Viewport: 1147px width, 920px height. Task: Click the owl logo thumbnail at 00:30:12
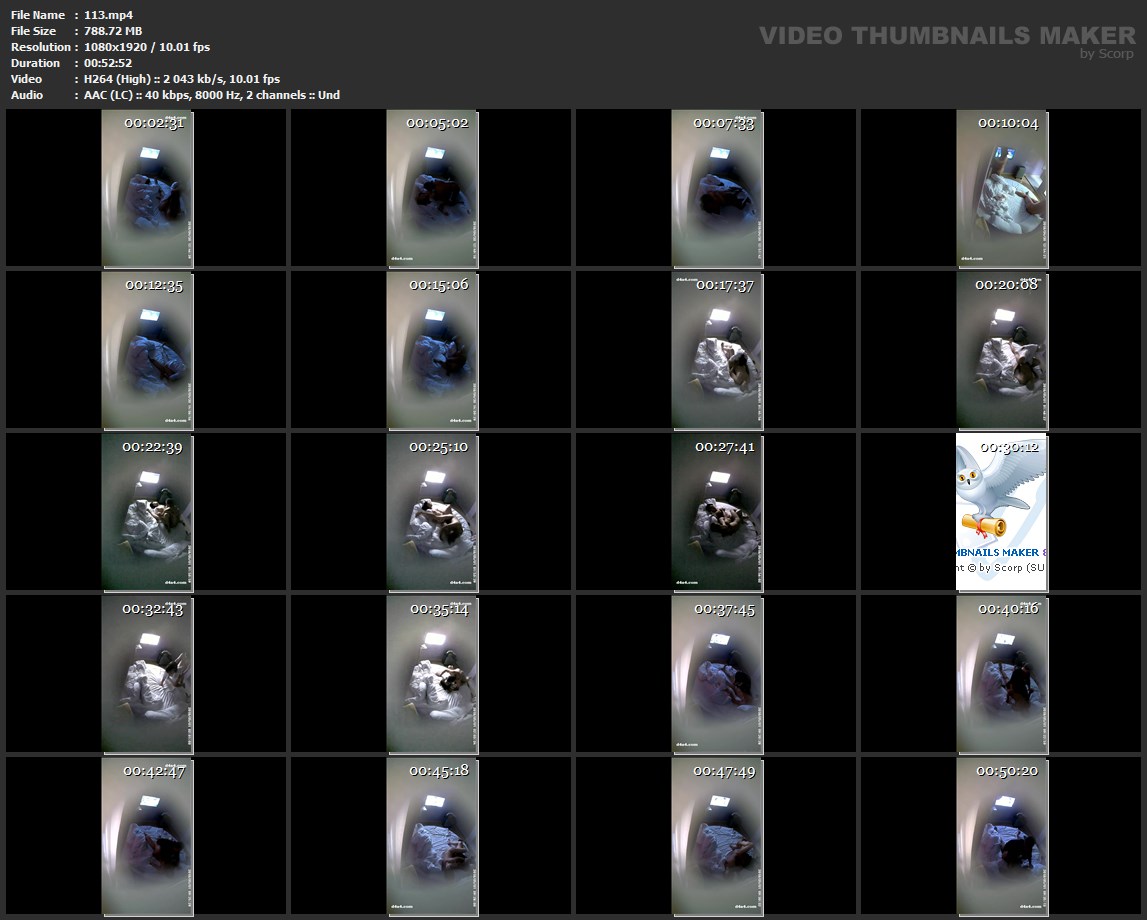point(1002,512)
